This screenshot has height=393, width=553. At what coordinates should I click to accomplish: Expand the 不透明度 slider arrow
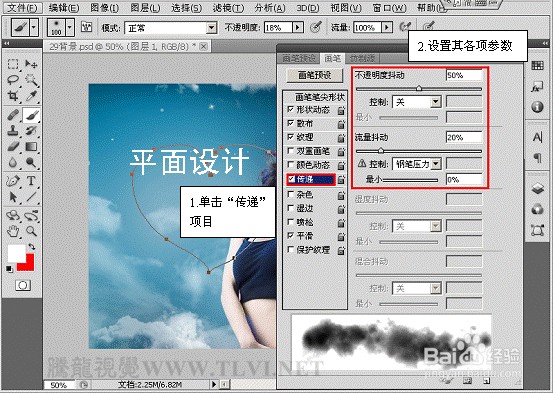pos(298,27)
